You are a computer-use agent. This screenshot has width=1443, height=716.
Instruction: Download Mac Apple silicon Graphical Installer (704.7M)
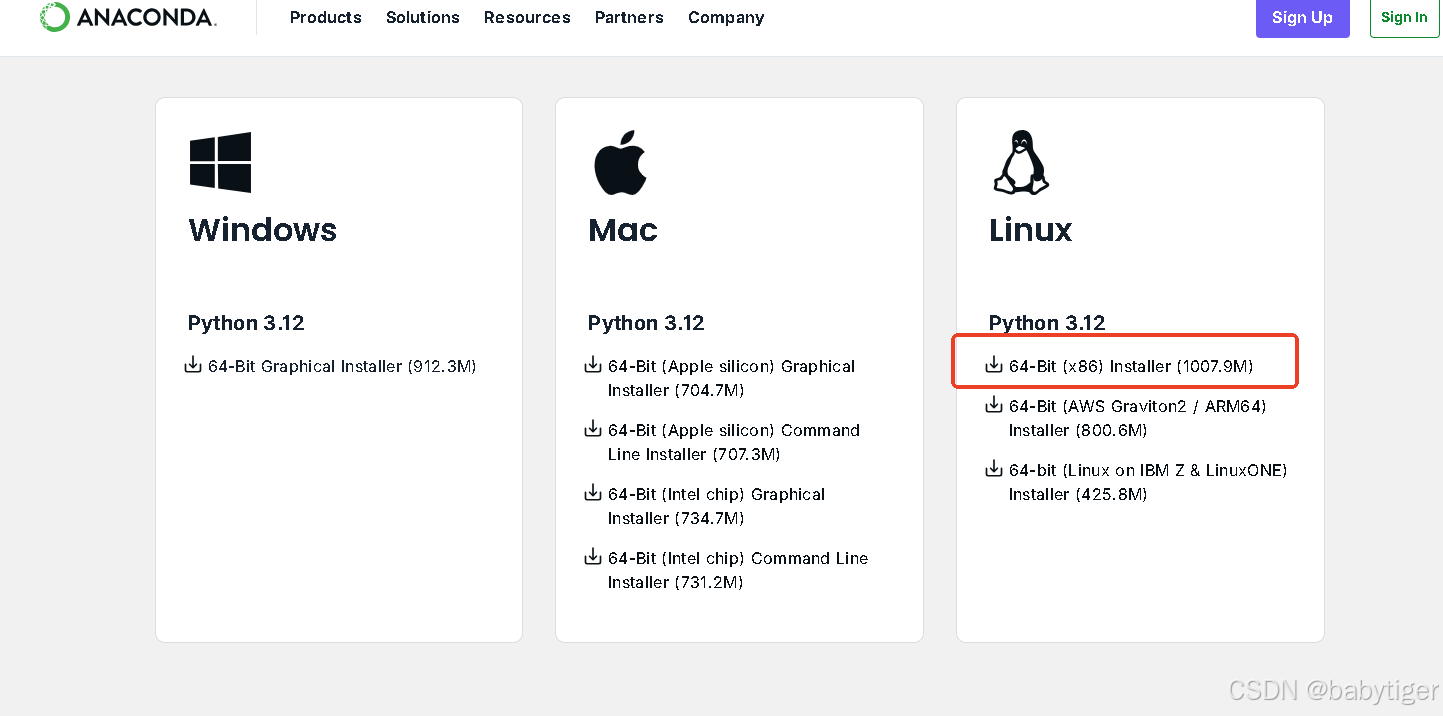click(x=731, y=378)
